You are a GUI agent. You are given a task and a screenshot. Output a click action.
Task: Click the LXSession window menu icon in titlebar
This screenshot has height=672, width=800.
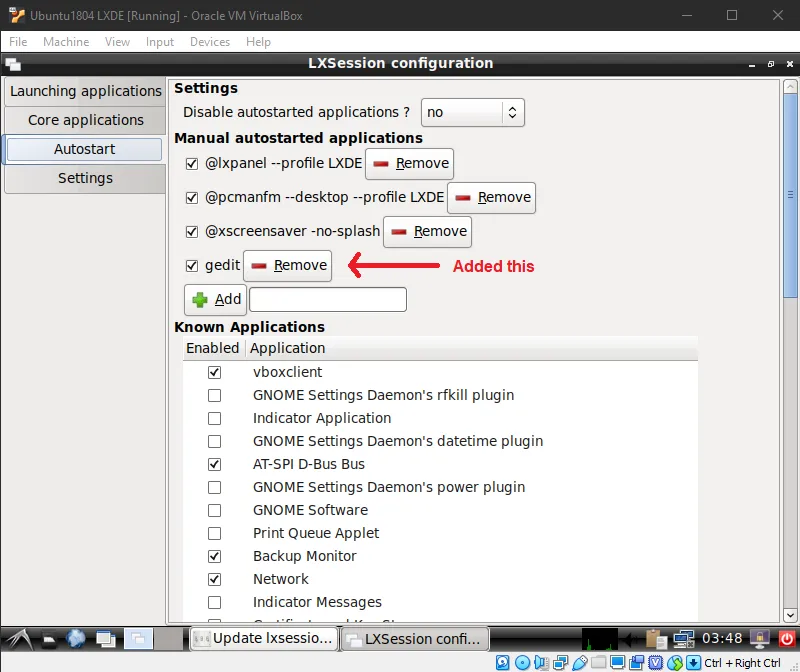point(13,64)
